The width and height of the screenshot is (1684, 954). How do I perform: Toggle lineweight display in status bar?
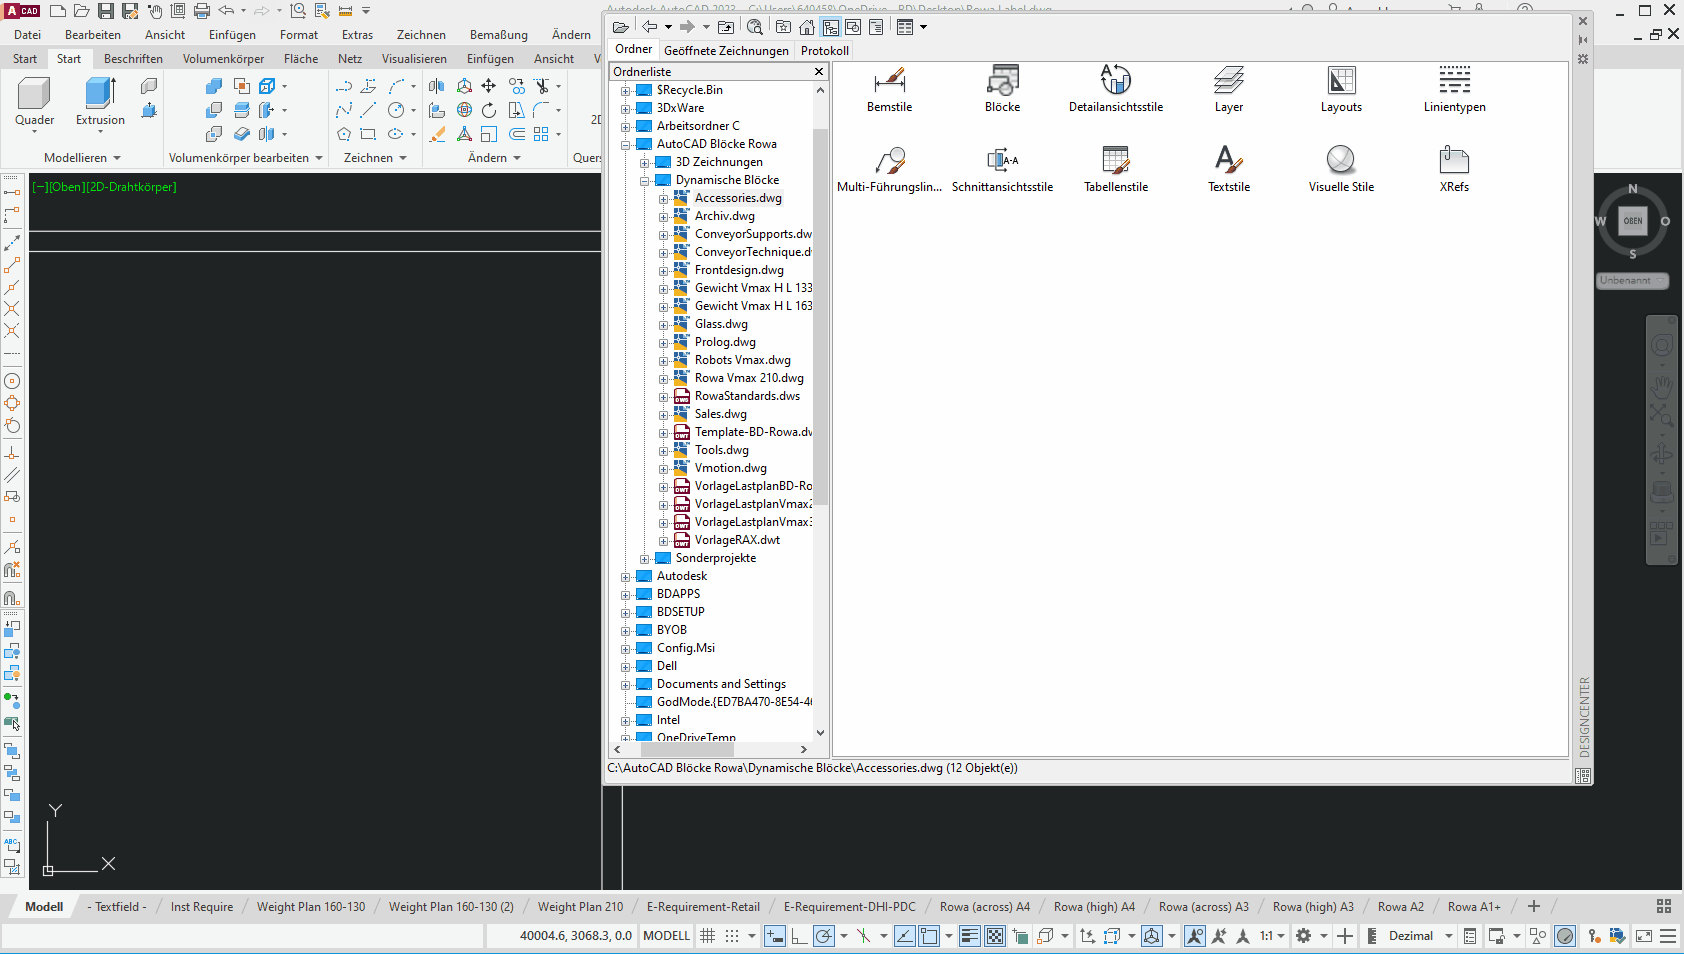click(970, 936)
